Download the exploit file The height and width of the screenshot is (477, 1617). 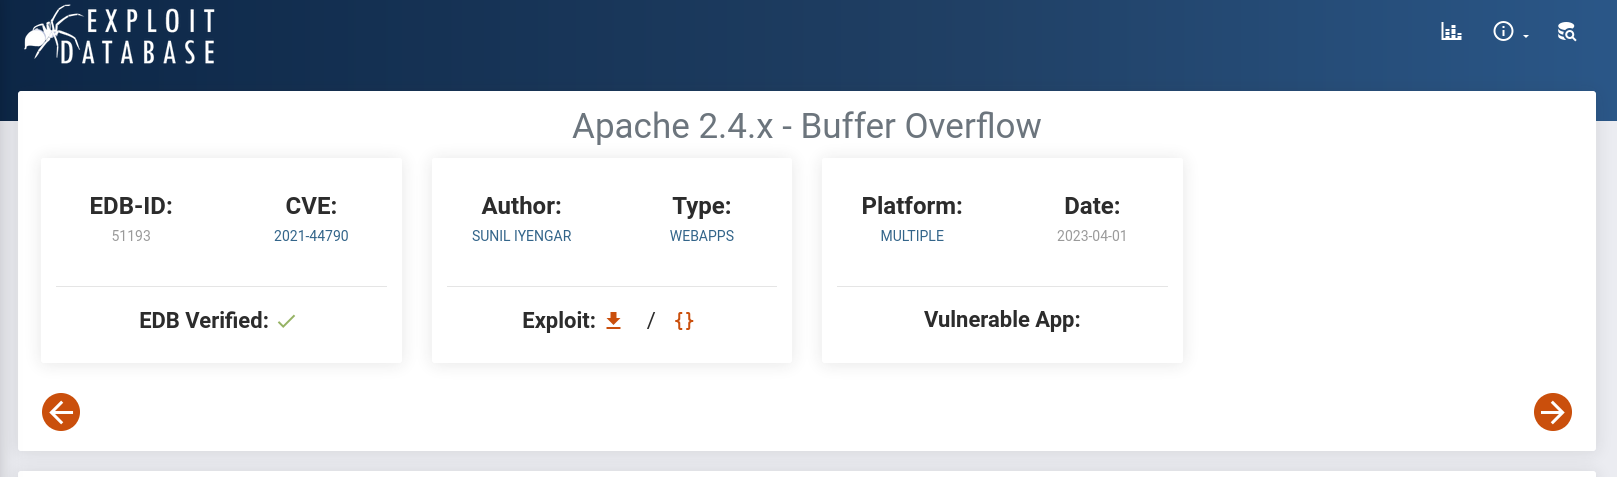614,320
